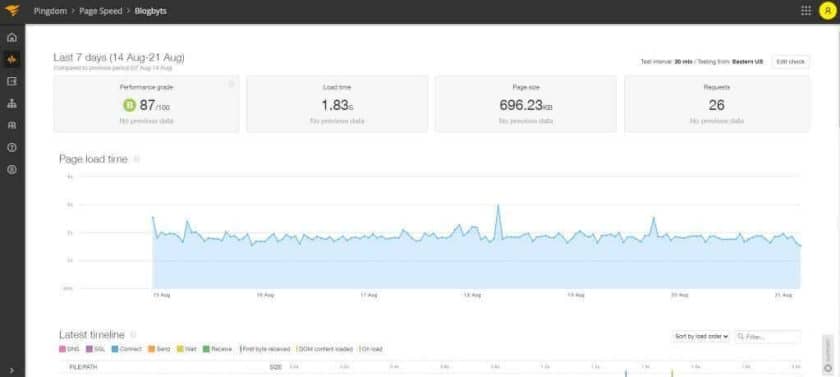Click the blue Connect legend swatch
The width and height of the screenshot is (840, 377).
[x=115, y=349]
